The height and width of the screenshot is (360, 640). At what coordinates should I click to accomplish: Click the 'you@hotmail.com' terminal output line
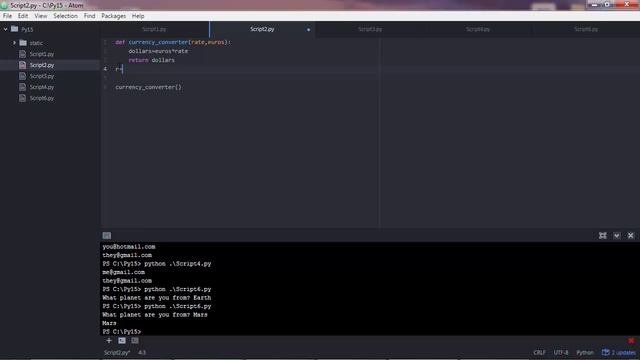(129, 247)
